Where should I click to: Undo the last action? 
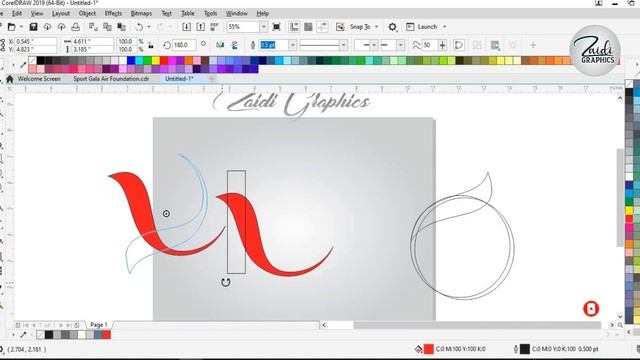139,27
